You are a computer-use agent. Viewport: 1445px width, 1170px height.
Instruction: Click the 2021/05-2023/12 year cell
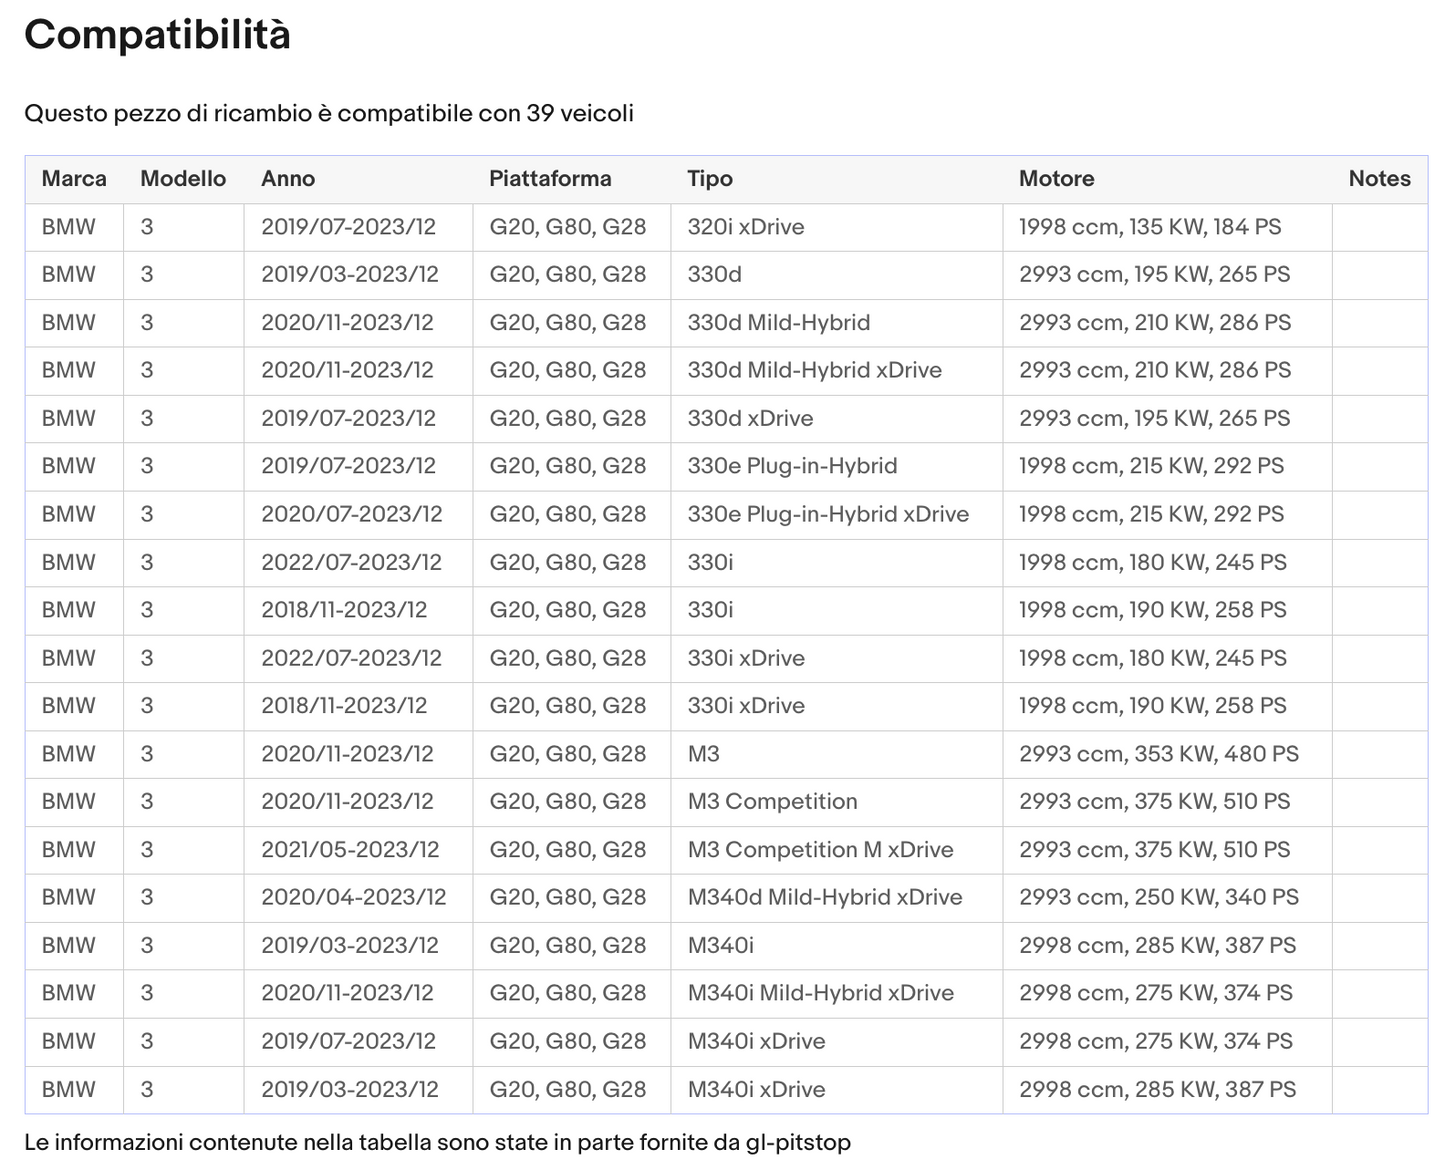pyautogui.click(x=350, y=850)
